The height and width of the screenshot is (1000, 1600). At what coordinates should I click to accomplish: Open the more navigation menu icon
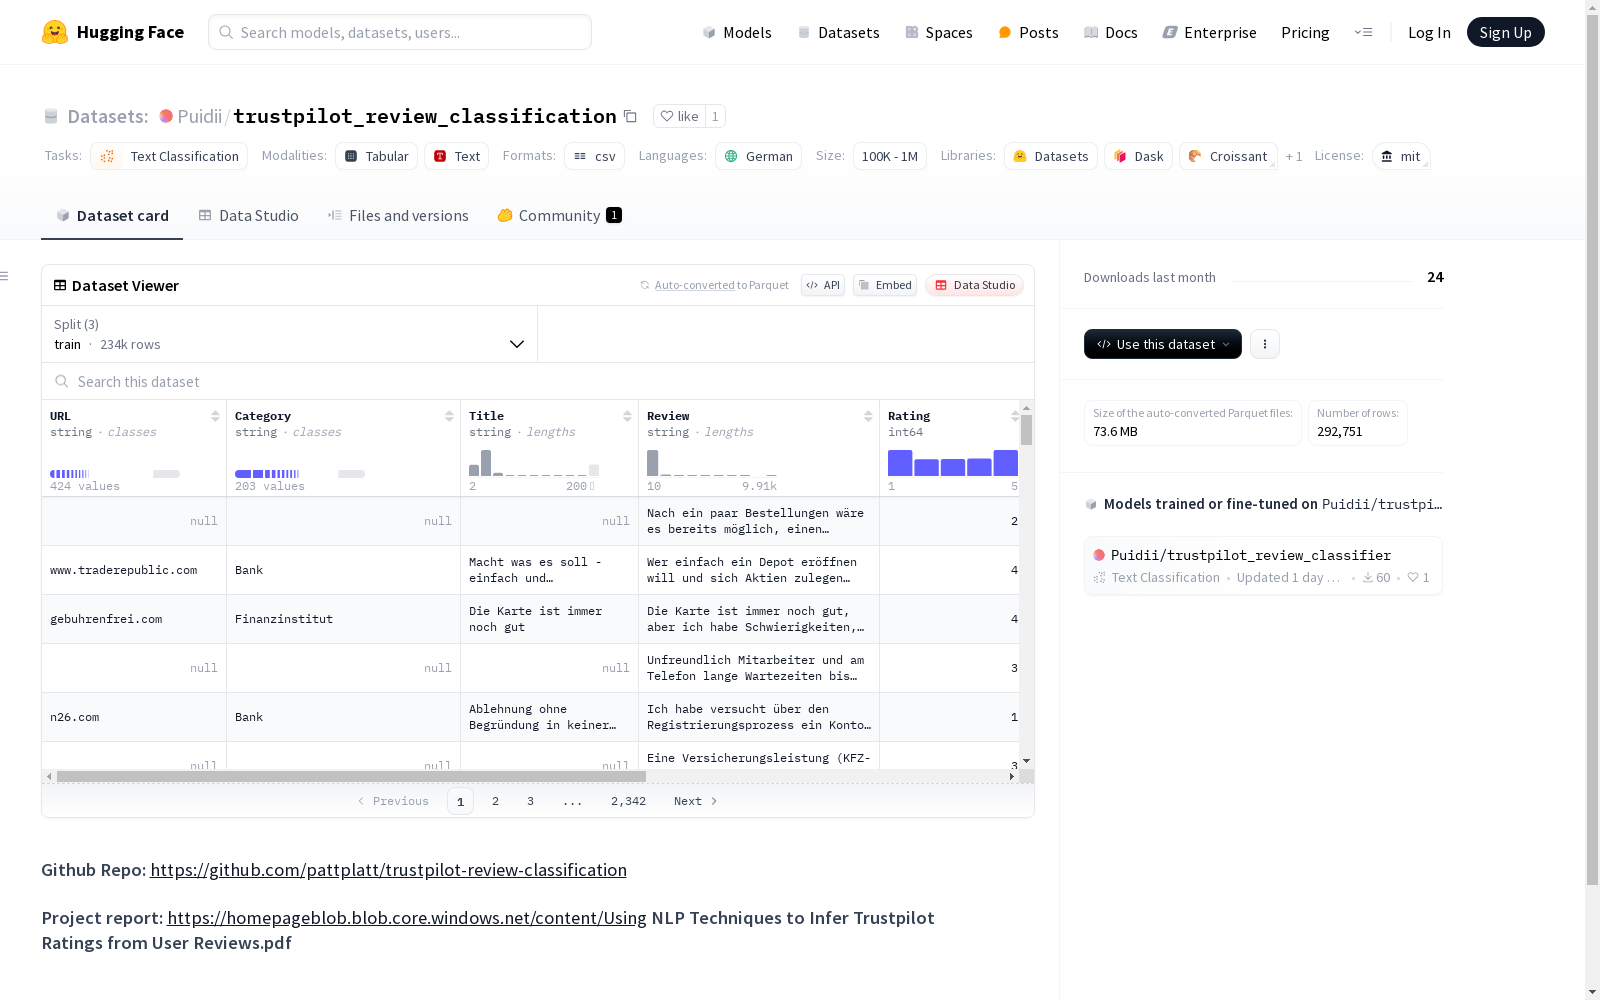1363,32
